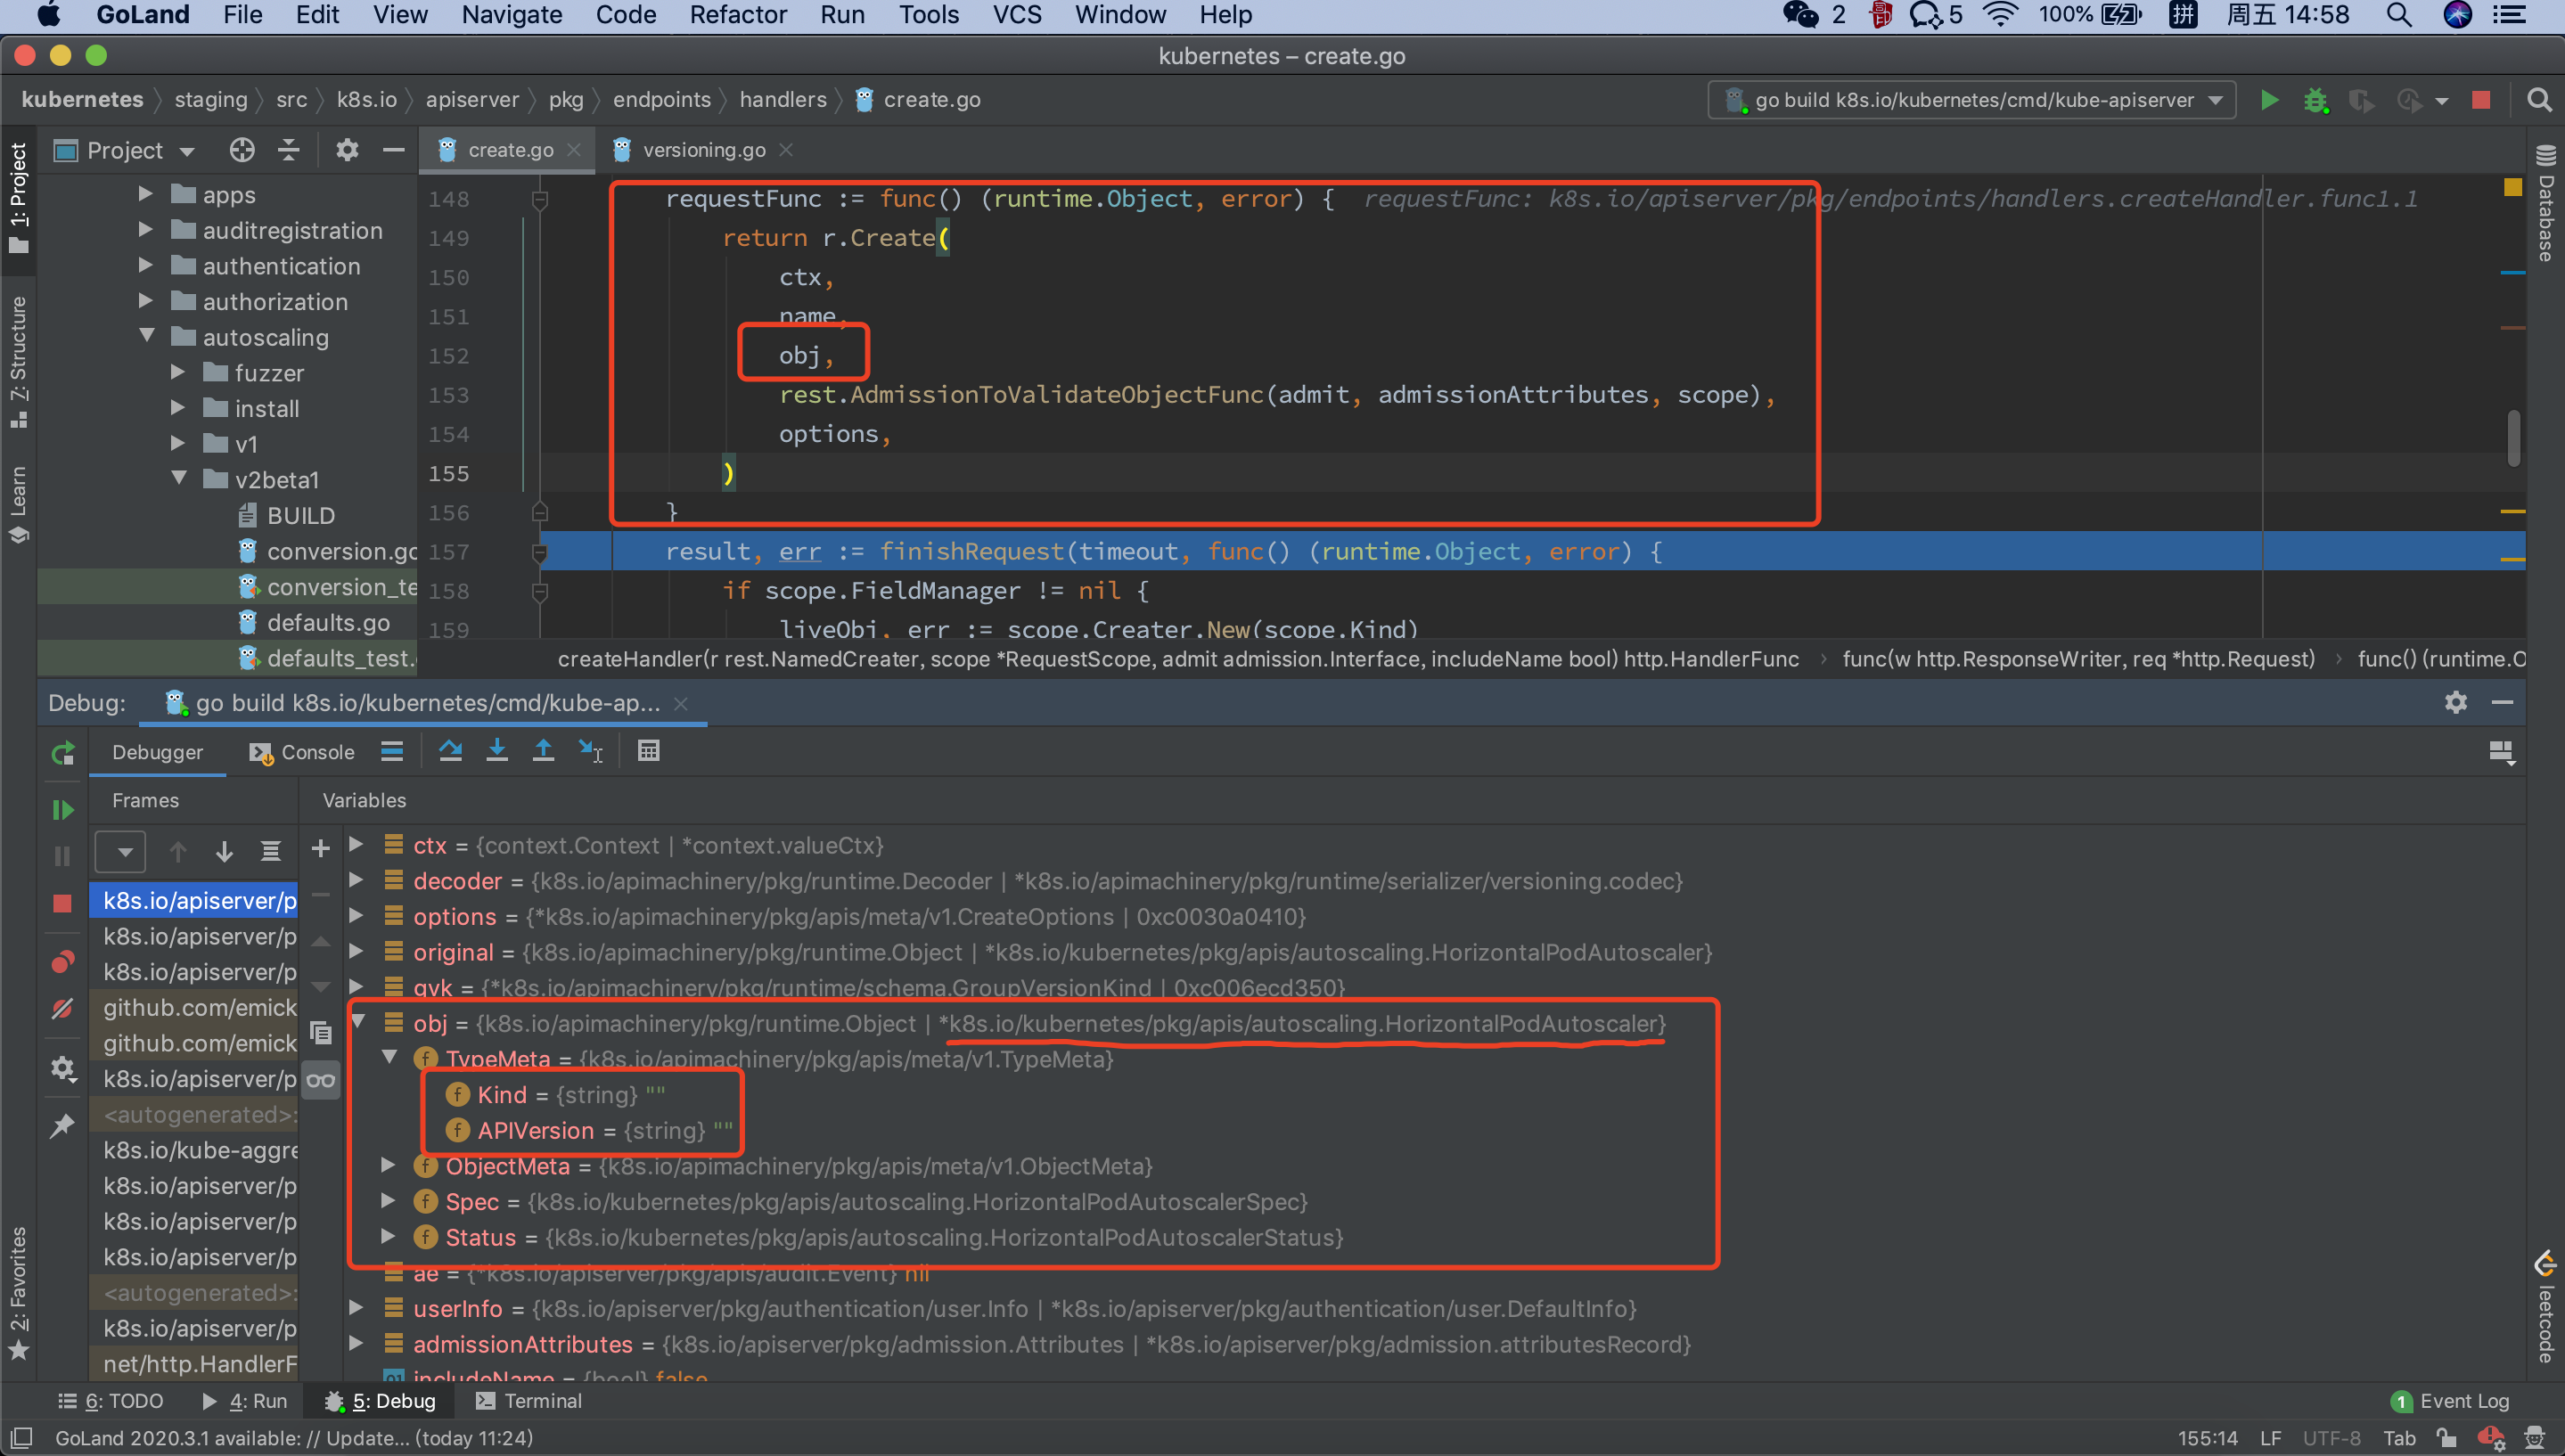Screen dimensions: 2565x1456
Task: Click the Resume Program green icon
Action: [x=62, y=809]
